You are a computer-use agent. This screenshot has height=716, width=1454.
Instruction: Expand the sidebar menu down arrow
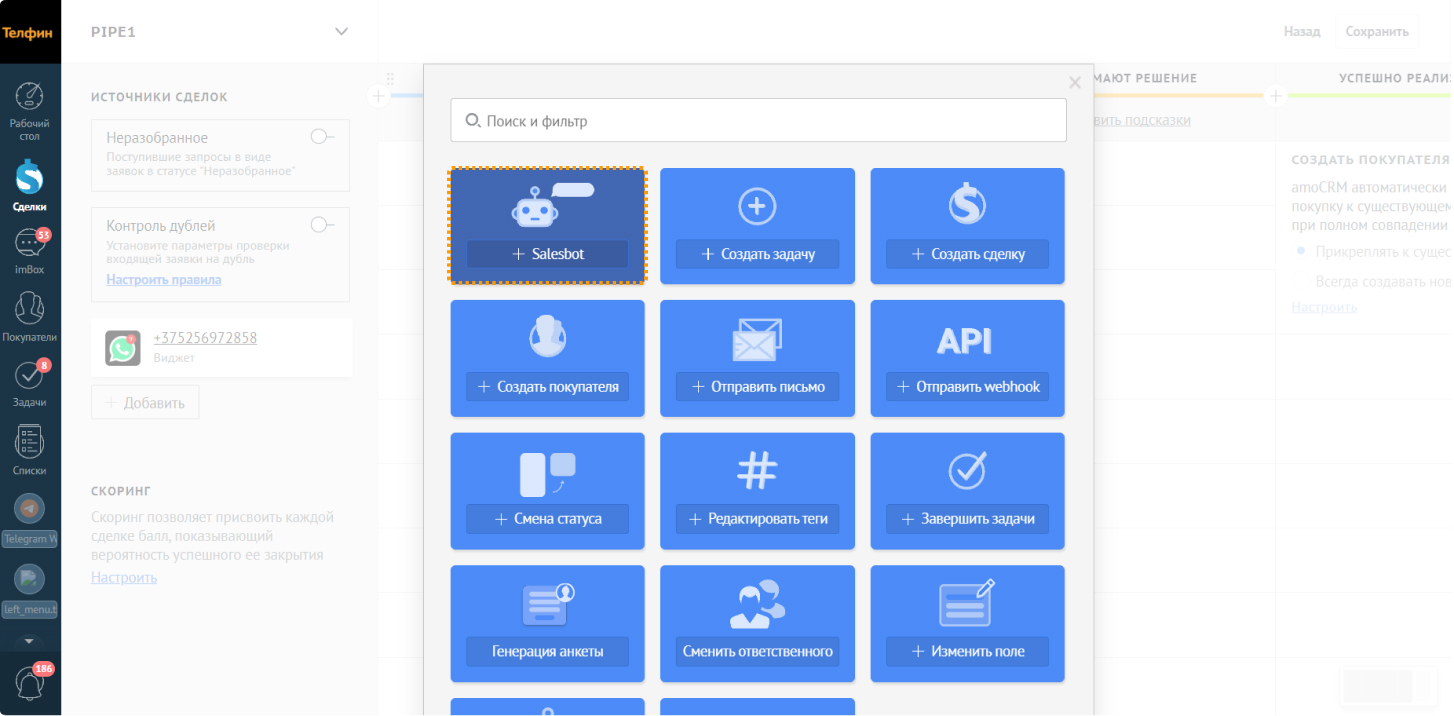pyautogui.click(x=29, y=640)
